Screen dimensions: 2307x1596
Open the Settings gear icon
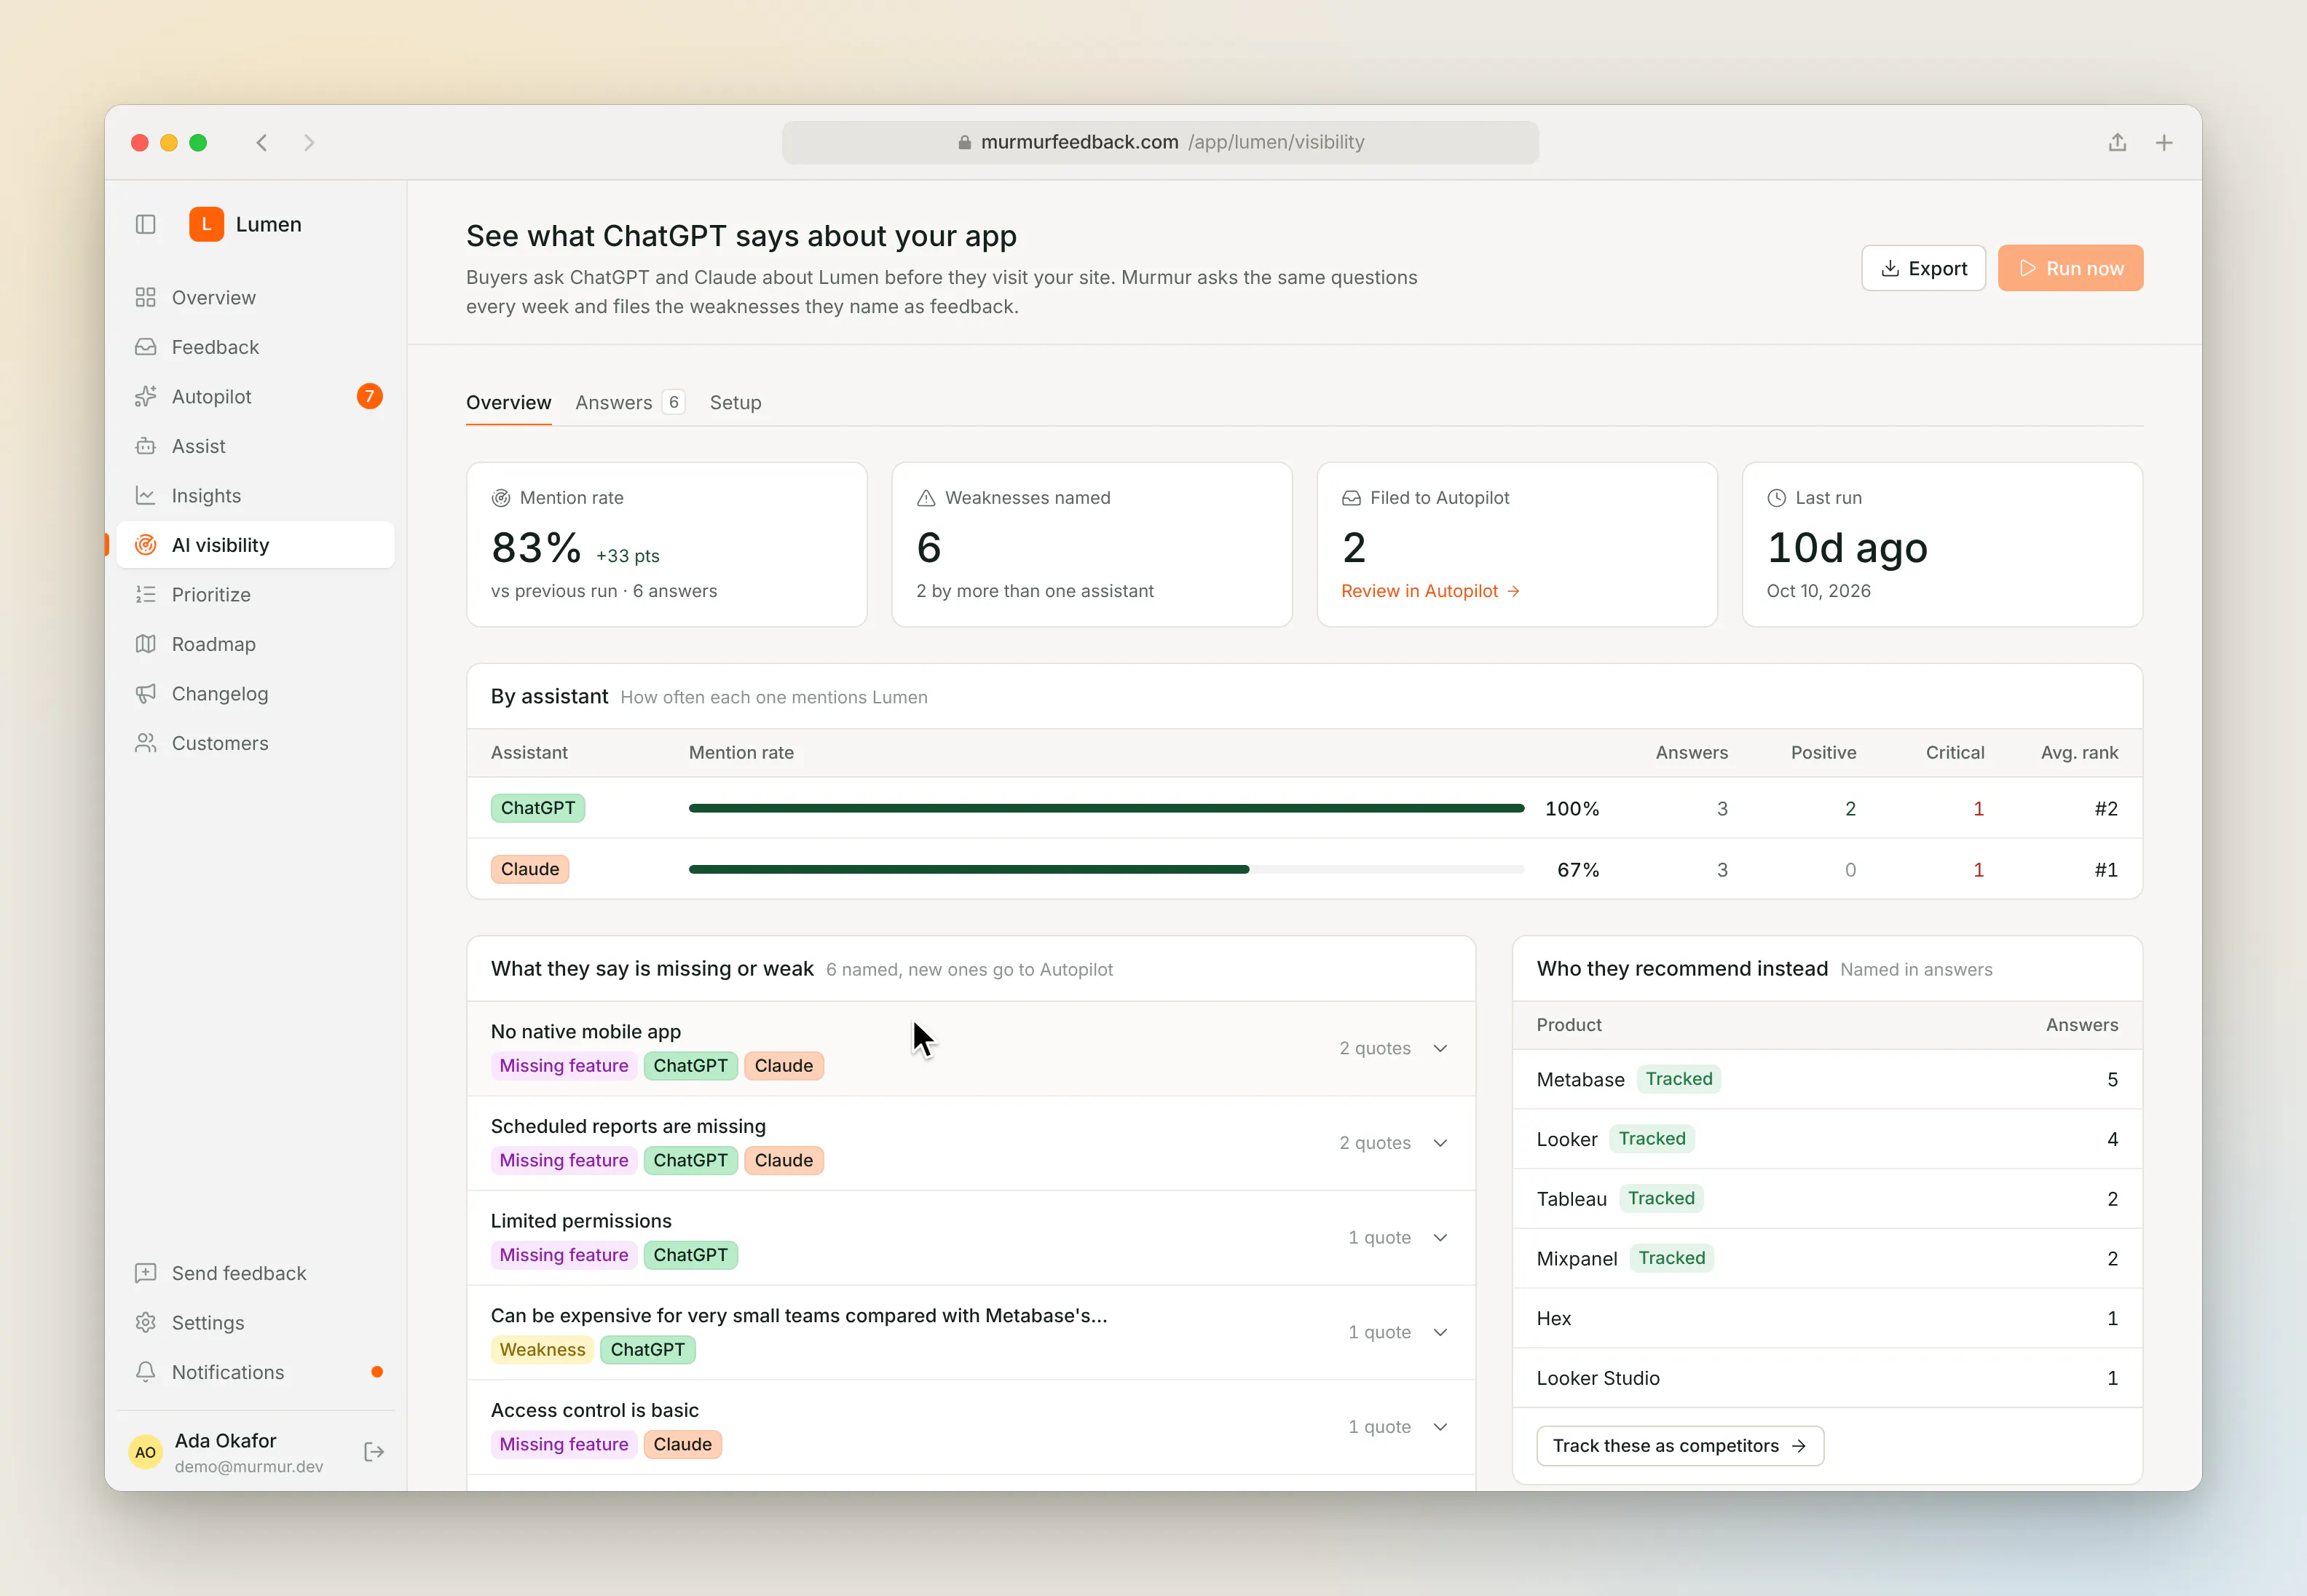[x=146, y=1322]
